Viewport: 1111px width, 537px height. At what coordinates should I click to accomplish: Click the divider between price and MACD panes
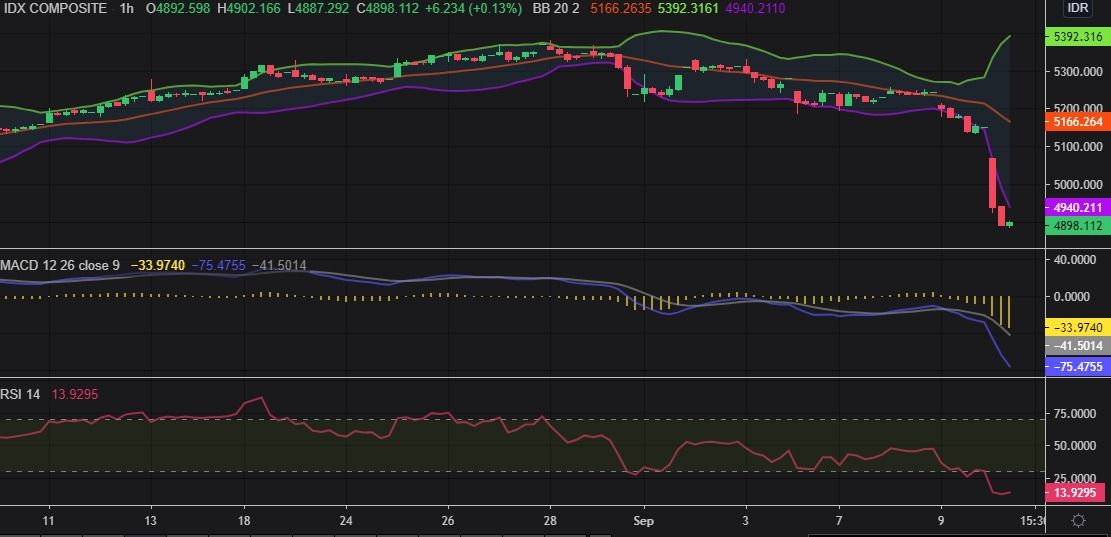click(520, 248)
